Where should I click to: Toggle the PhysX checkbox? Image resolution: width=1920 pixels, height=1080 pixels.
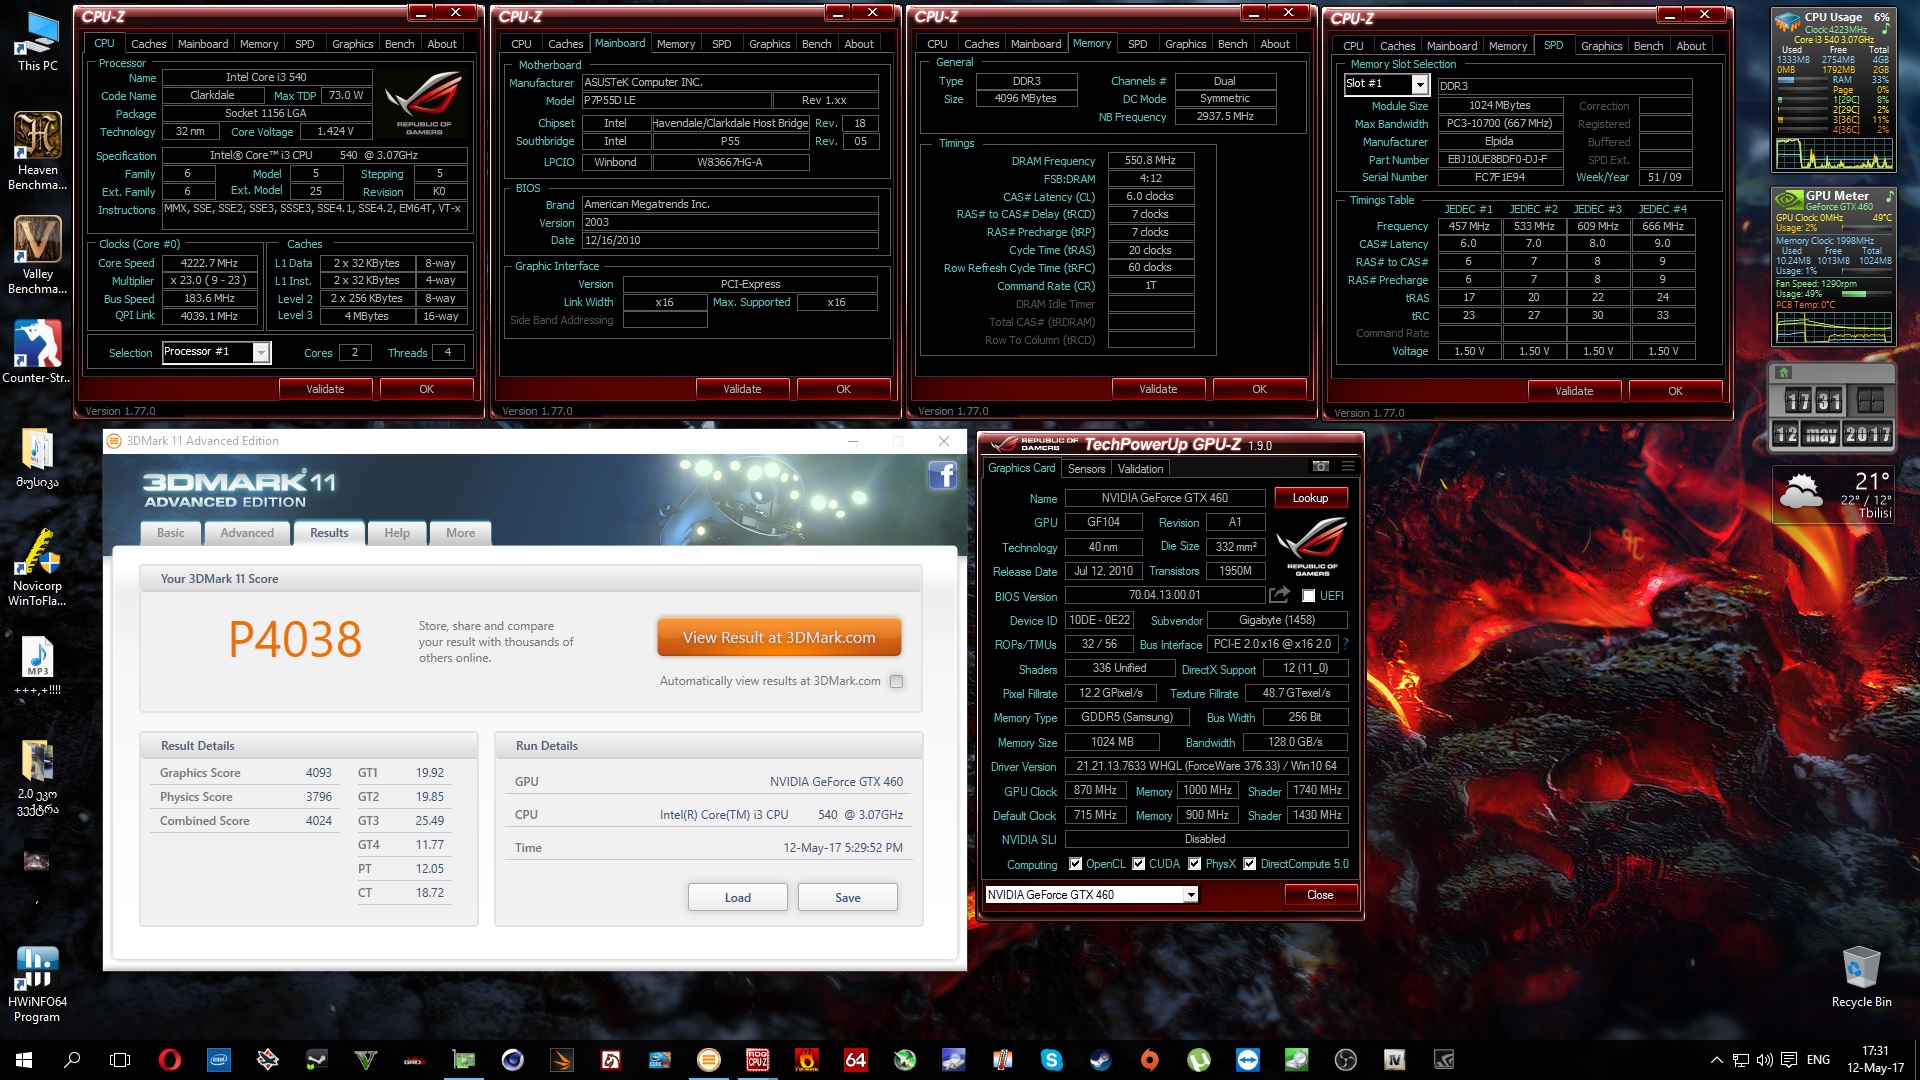(x=1194, y=864)
